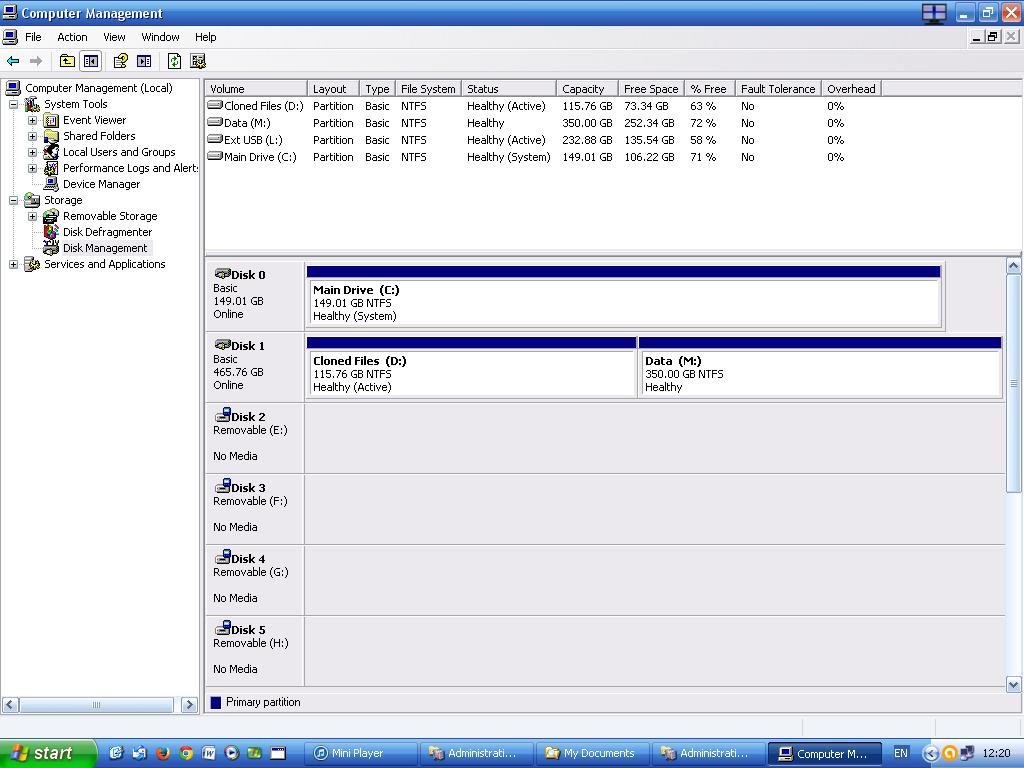The image size is (1024, 768).
Task: Expand the Event Viewer node
Action: [32, 120]
